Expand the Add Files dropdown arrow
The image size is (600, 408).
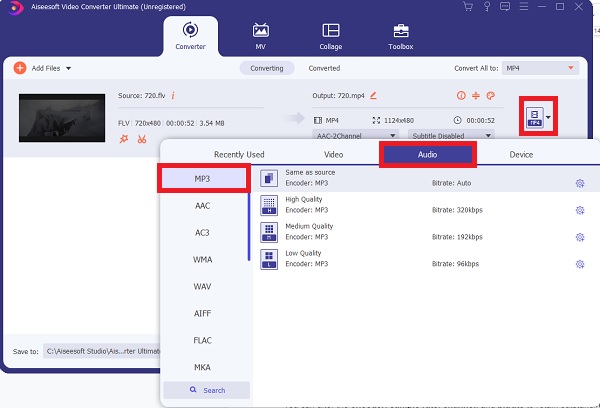click(68, 69)
